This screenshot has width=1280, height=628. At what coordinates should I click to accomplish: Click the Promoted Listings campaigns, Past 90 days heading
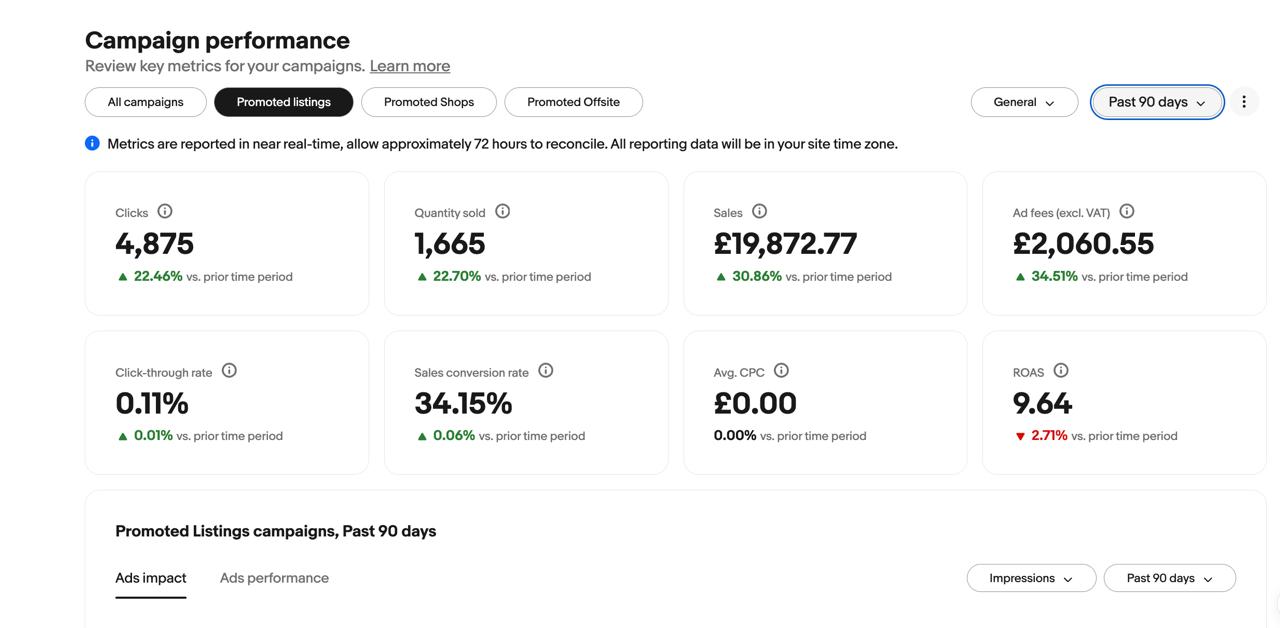(276, 531)
